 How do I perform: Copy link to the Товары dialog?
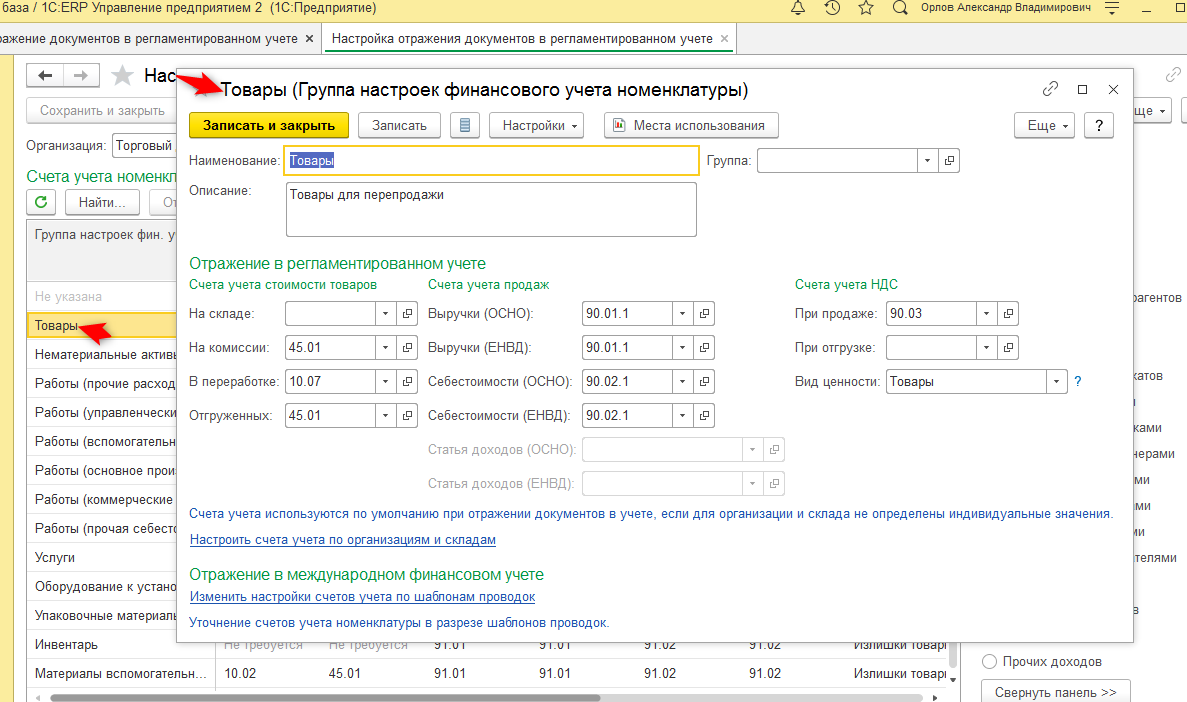(x=1050, y=89)
